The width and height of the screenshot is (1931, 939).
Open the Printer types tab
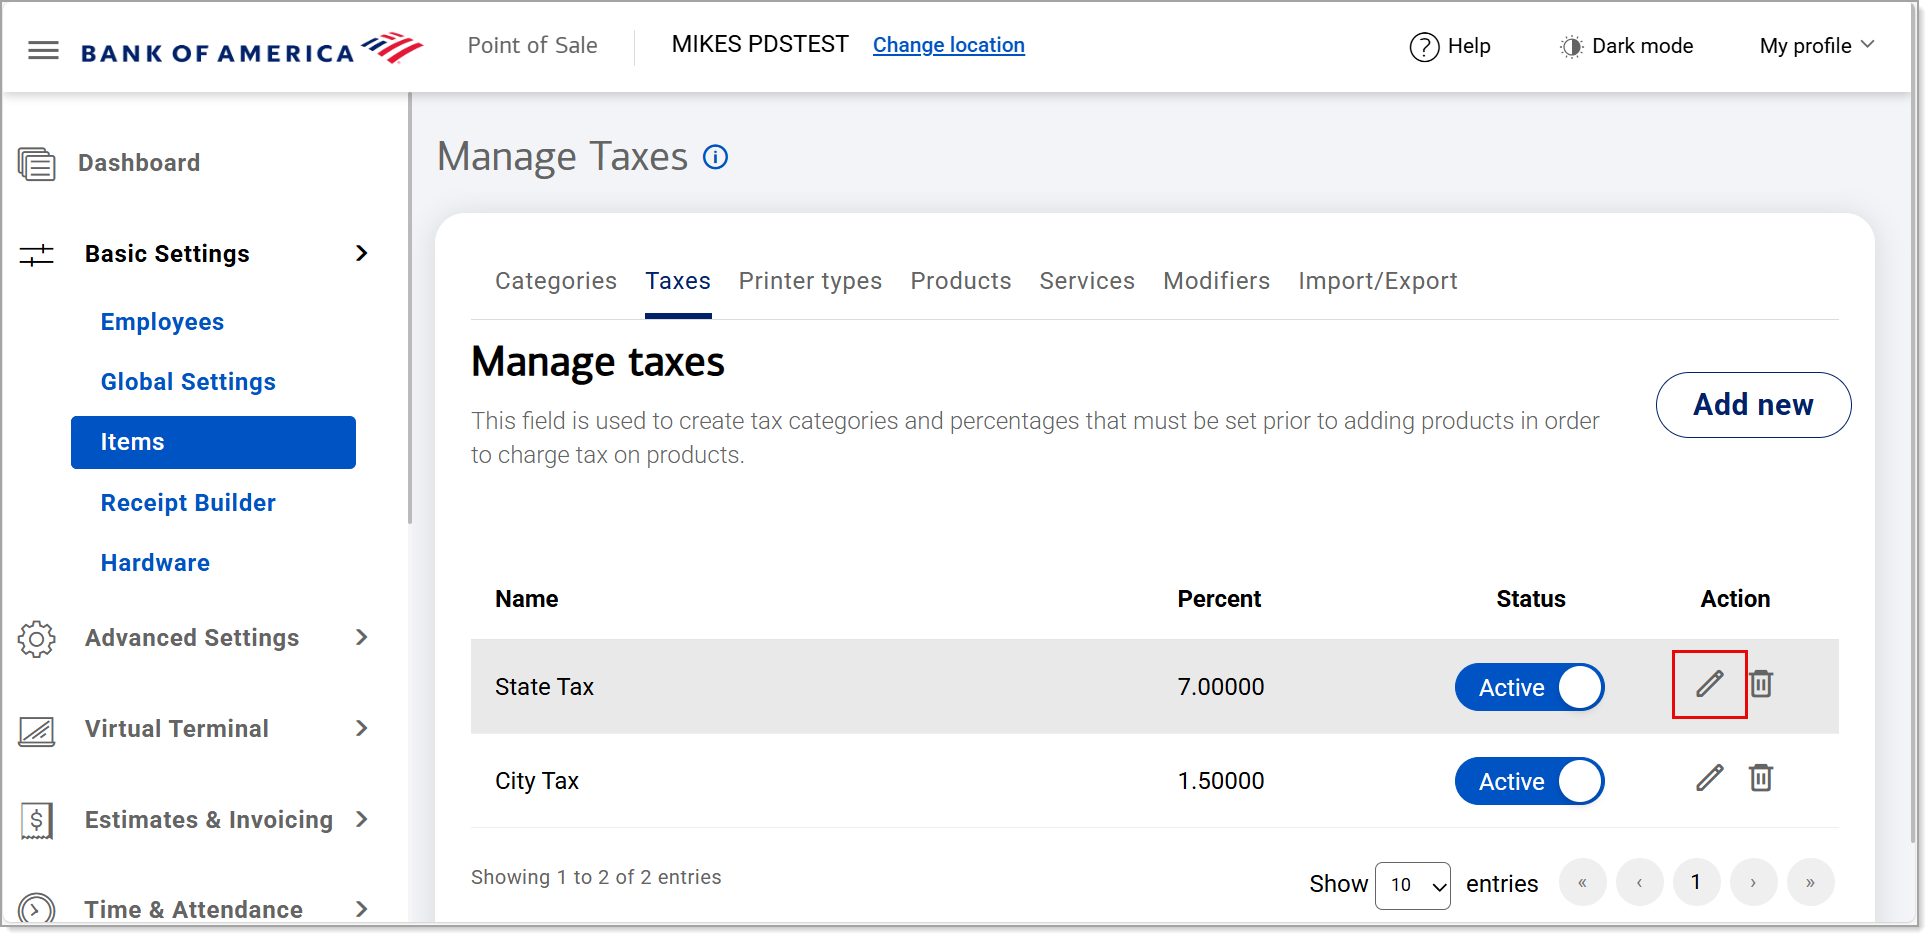[810, 282]
